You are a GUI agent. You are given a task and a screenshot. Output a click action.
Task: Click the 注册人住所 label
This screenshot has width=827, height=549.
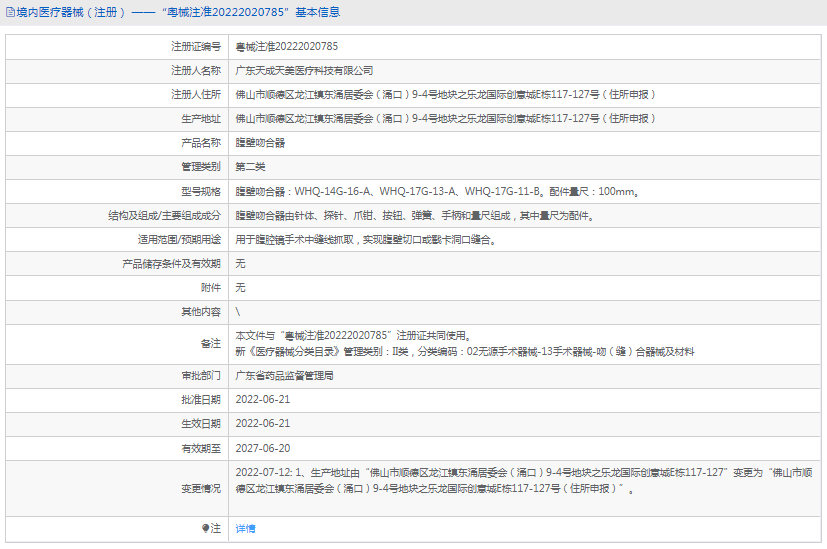point(196,94)
